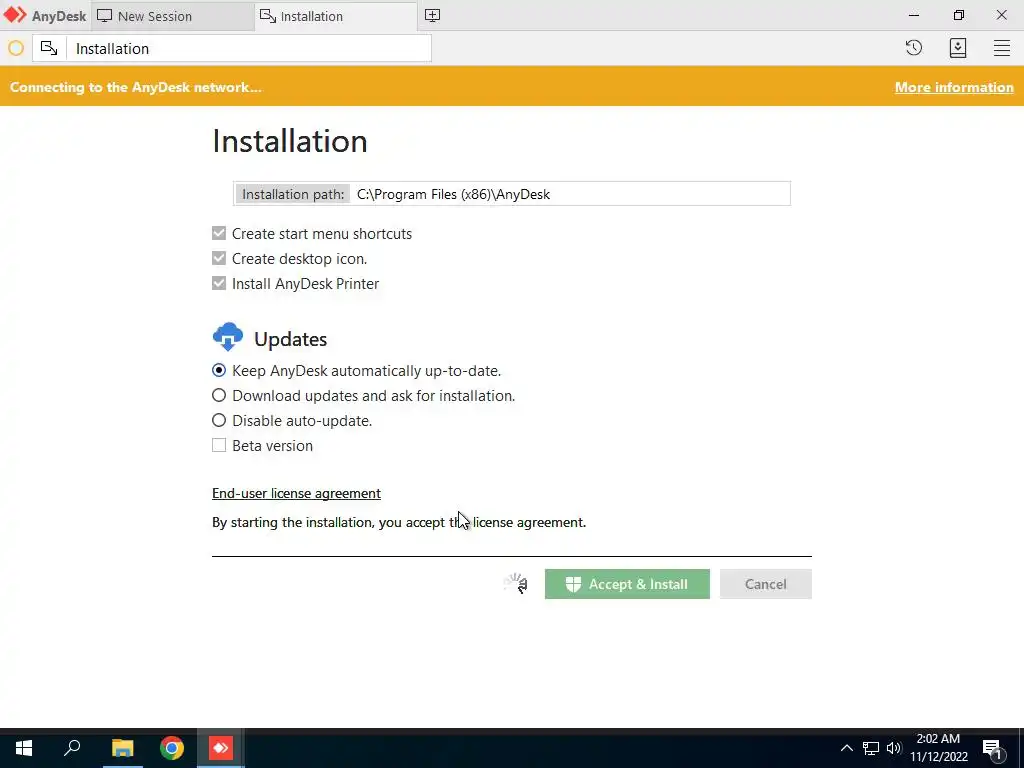The height and width of the screenshot is (768, 1024).
Task: Close the AnyDesk window
Action: point(1001,15)
